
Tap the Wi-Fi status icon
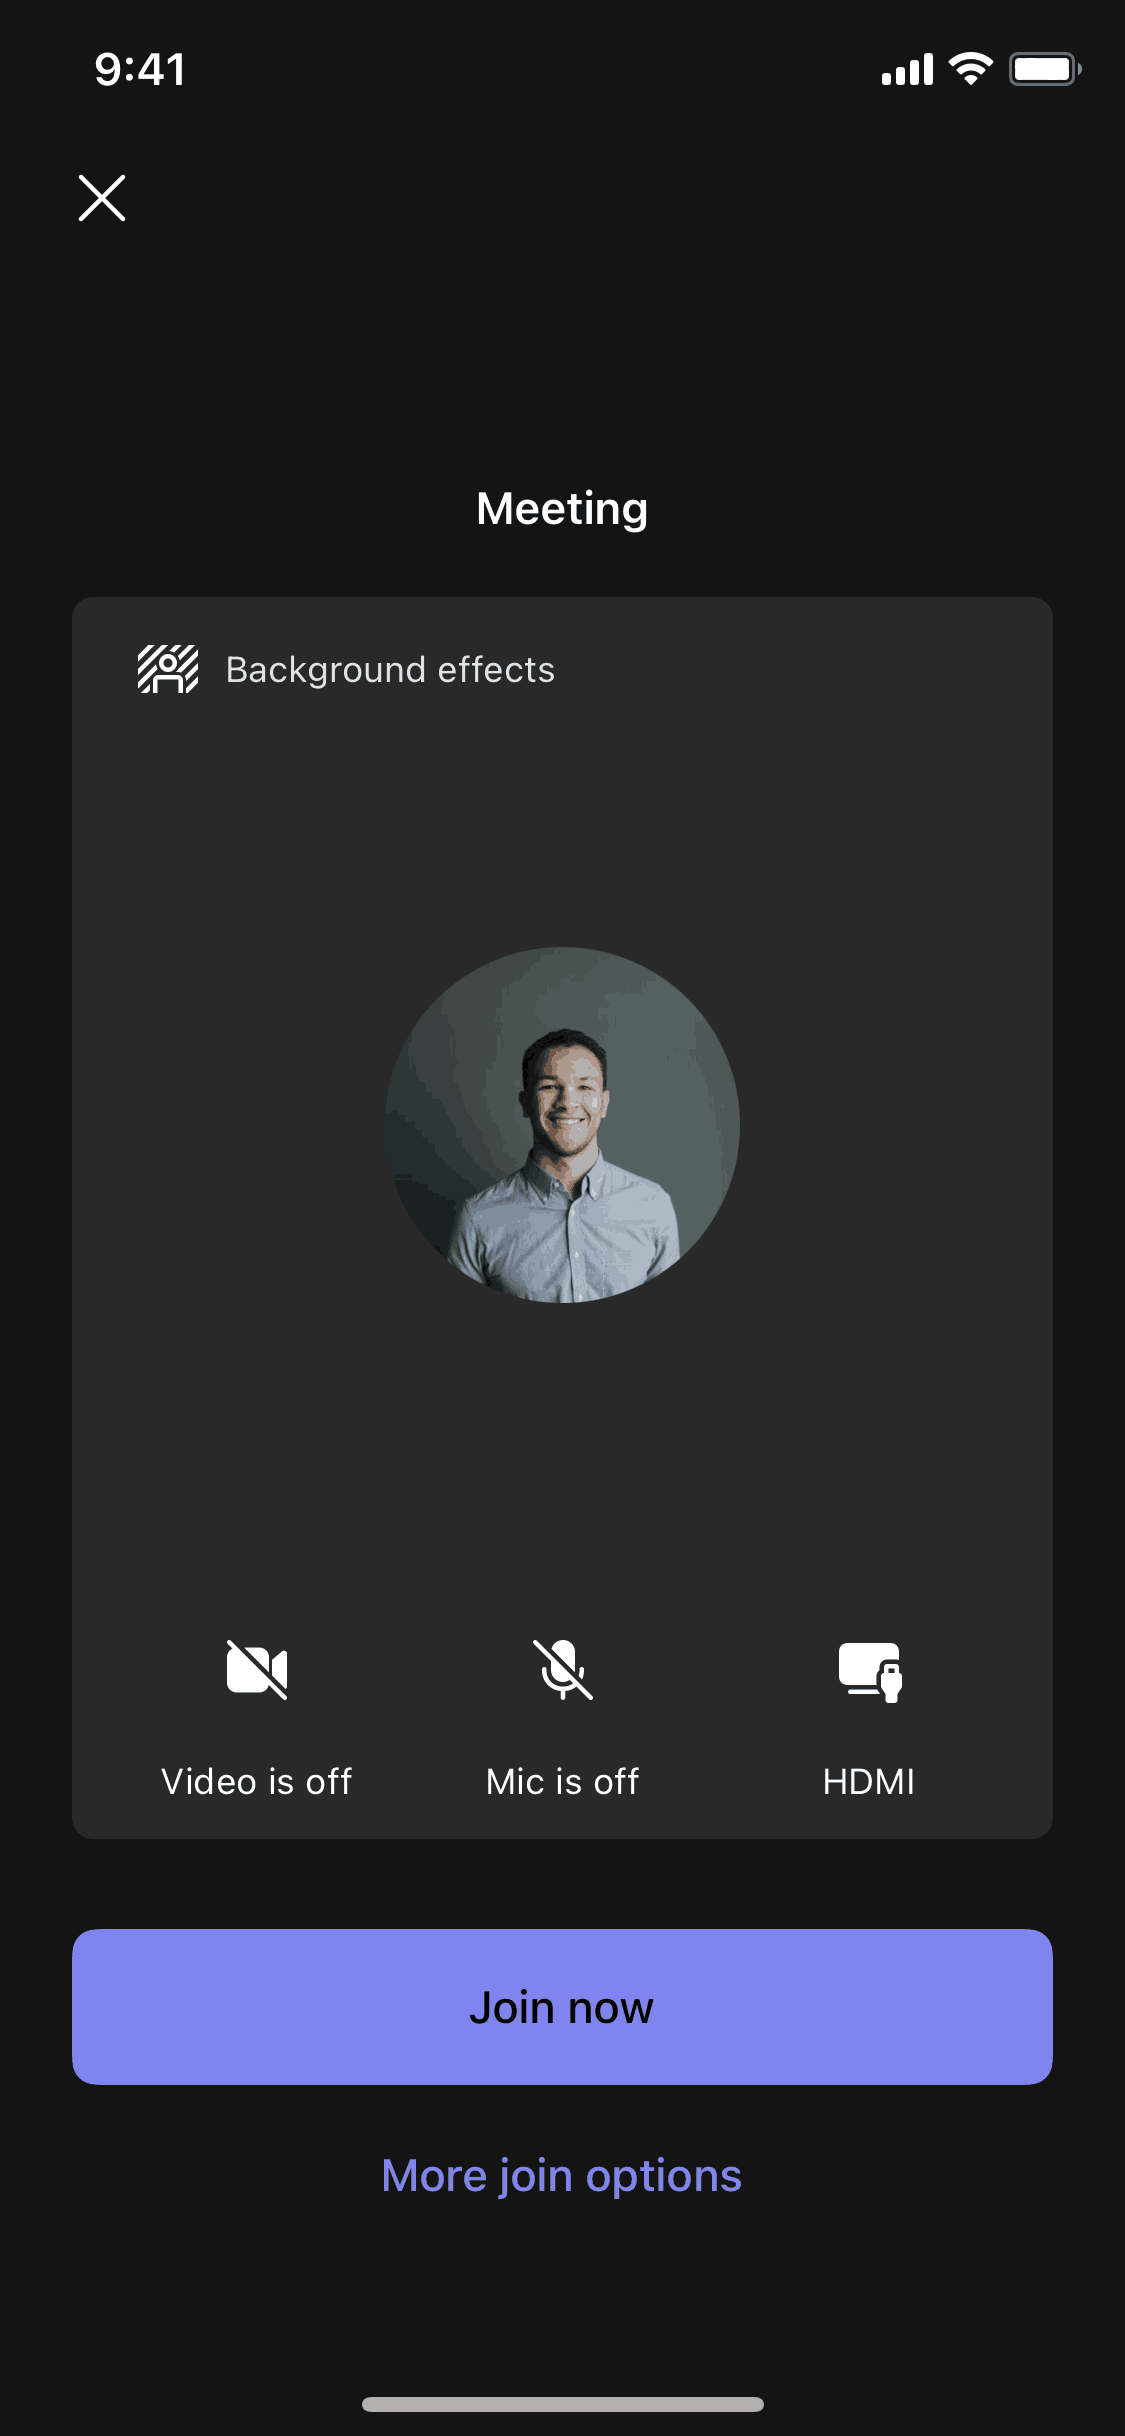[970, 69]
